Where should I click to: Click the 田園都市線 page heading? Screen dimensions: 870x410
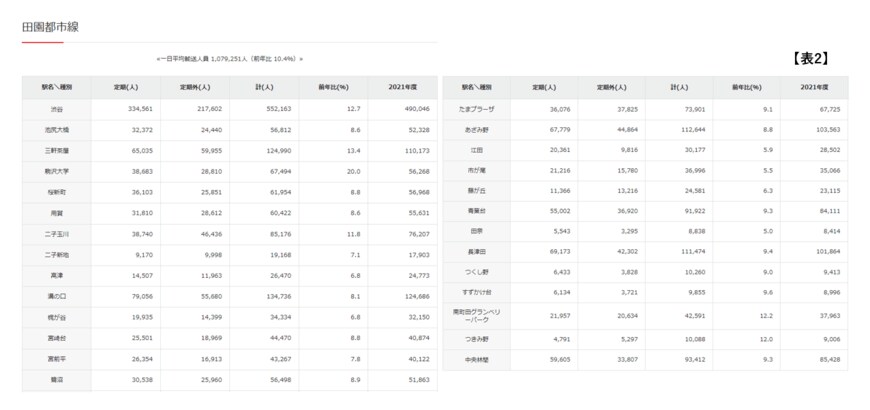point(50,26)
